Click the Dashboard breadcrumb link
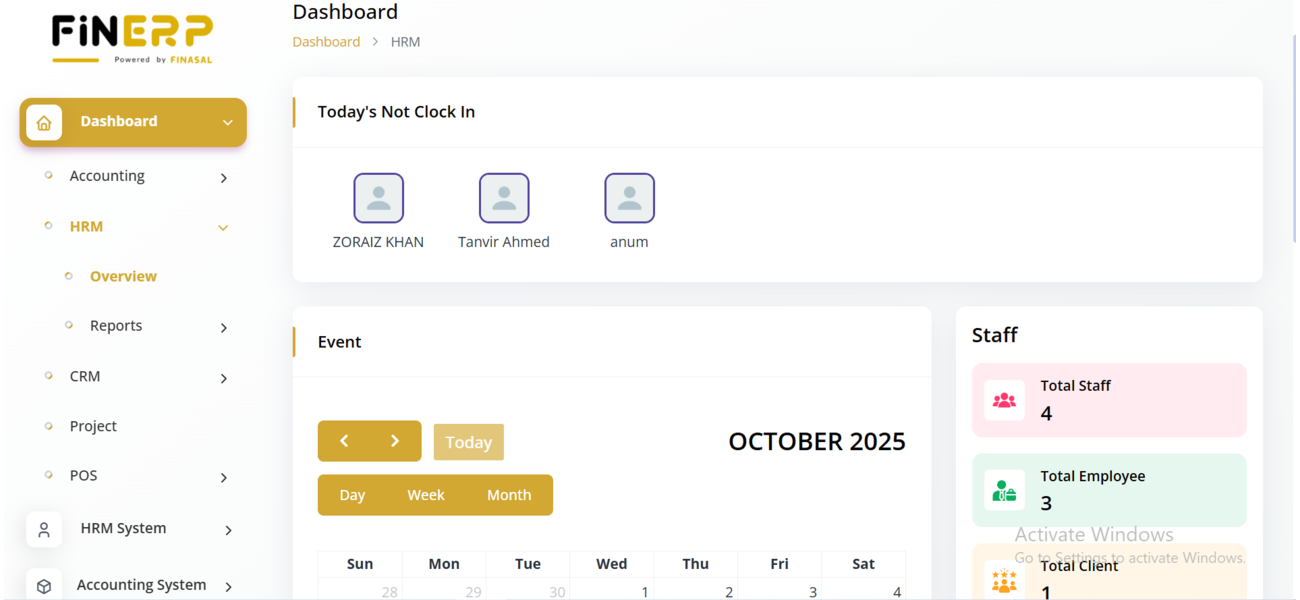This screenshot has width=1300, height=600. point(326,42)
